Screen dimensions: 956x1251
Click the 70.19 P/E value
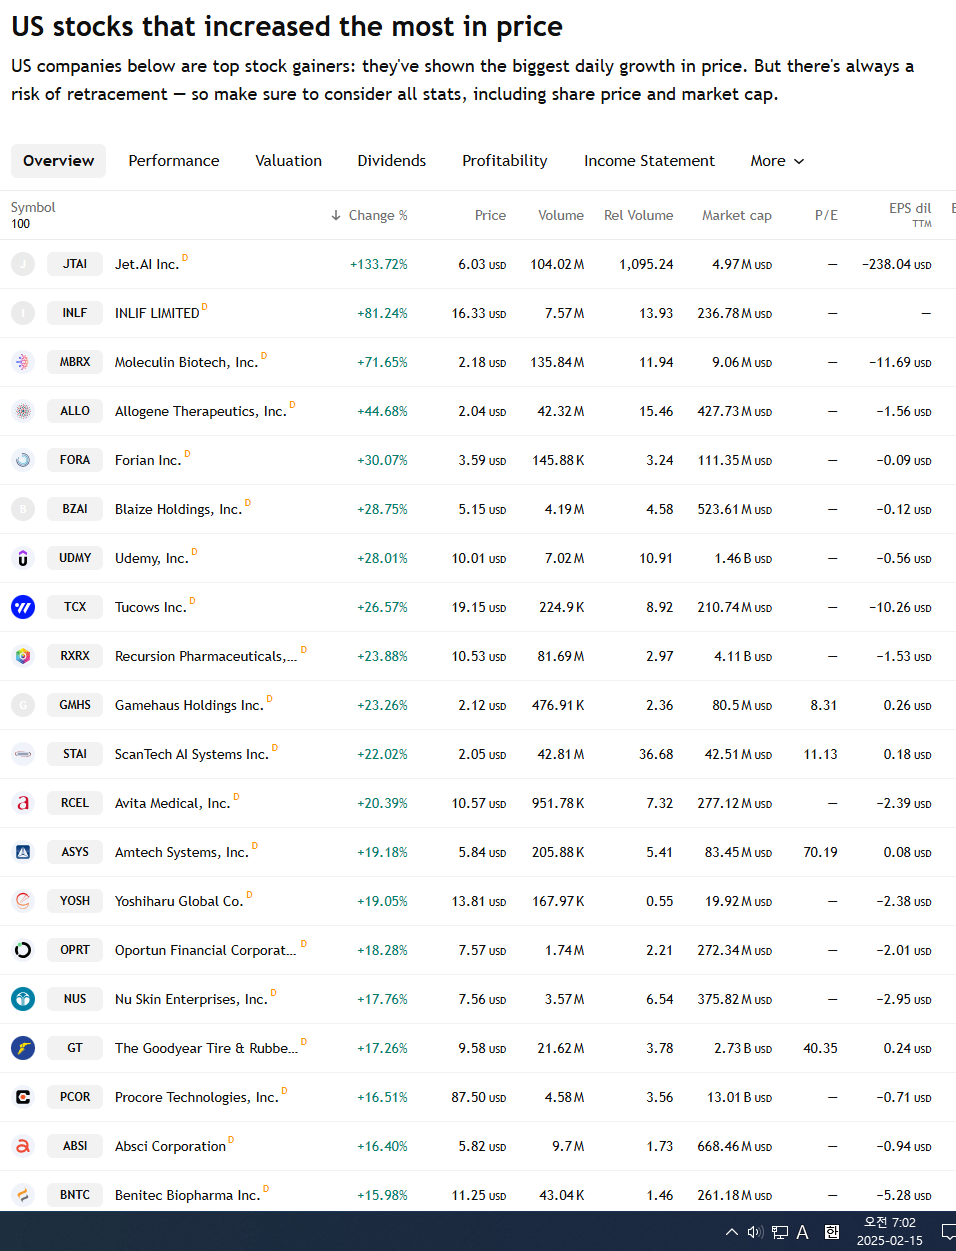(821, 852)
